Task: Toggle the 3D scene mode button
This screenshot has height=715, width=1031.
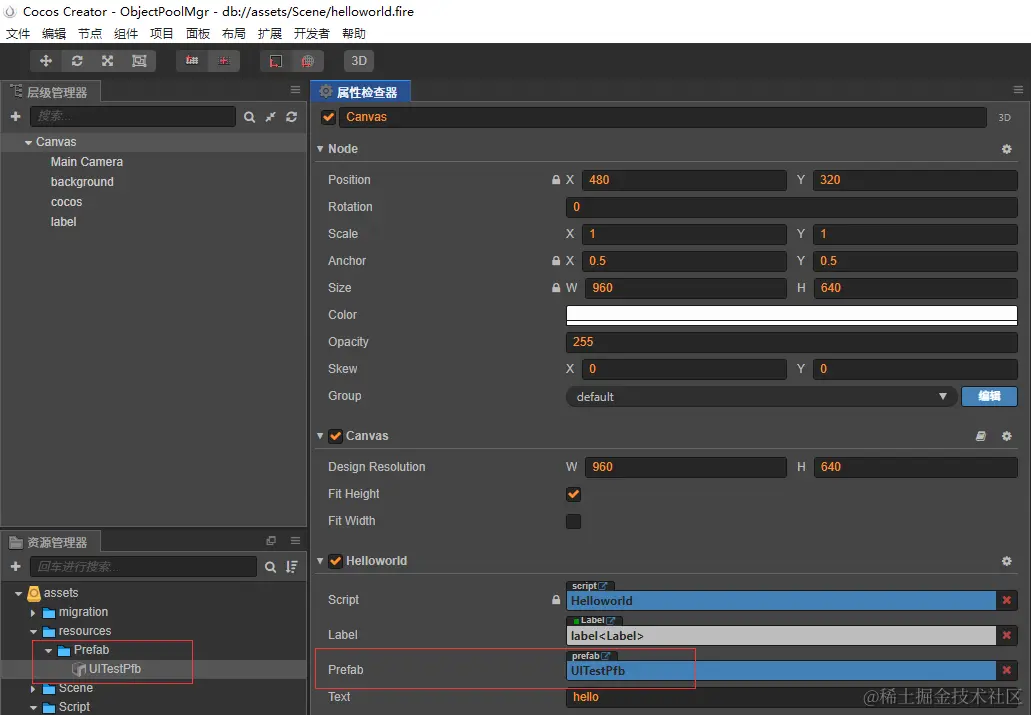Action: click(x=359, y=61)
